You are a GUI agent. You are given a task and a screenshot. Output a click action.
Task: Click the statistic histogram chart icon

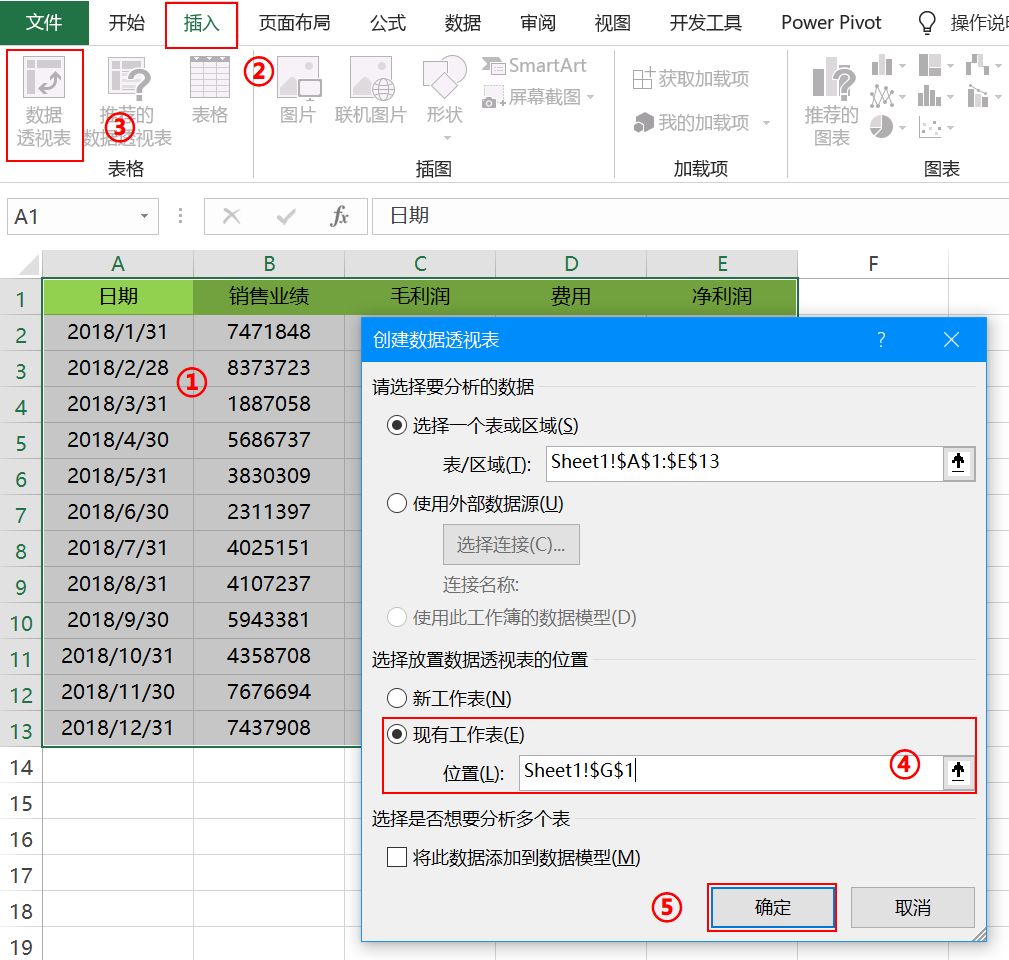(x=929, y=97)
